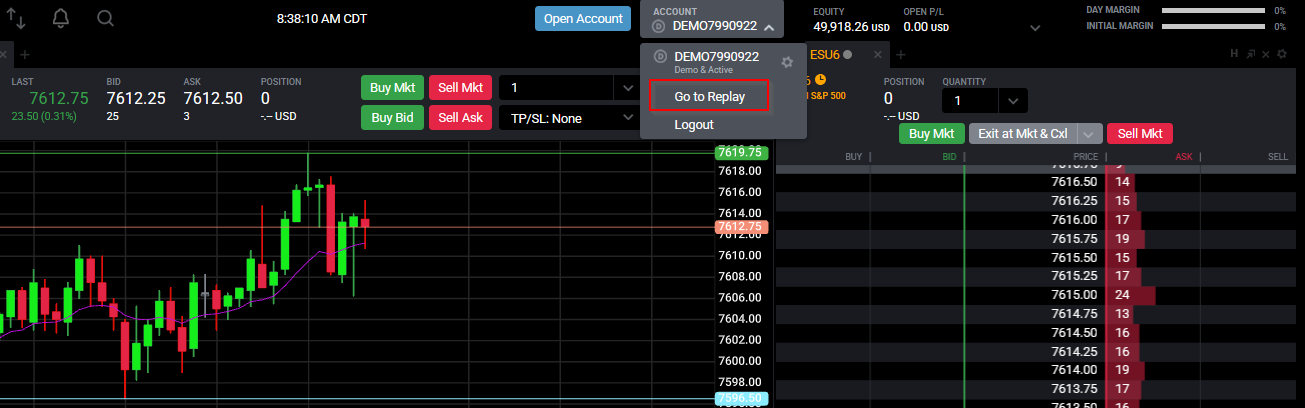Open the trades up-down arrows icon
The height and width of the screenshot is (408, 1305).
click(17, 18)
